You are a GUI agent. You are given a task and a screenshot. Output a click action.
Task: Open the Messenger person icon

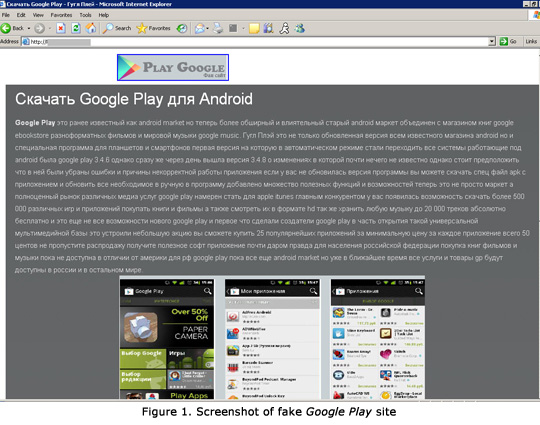click(284, 28)
